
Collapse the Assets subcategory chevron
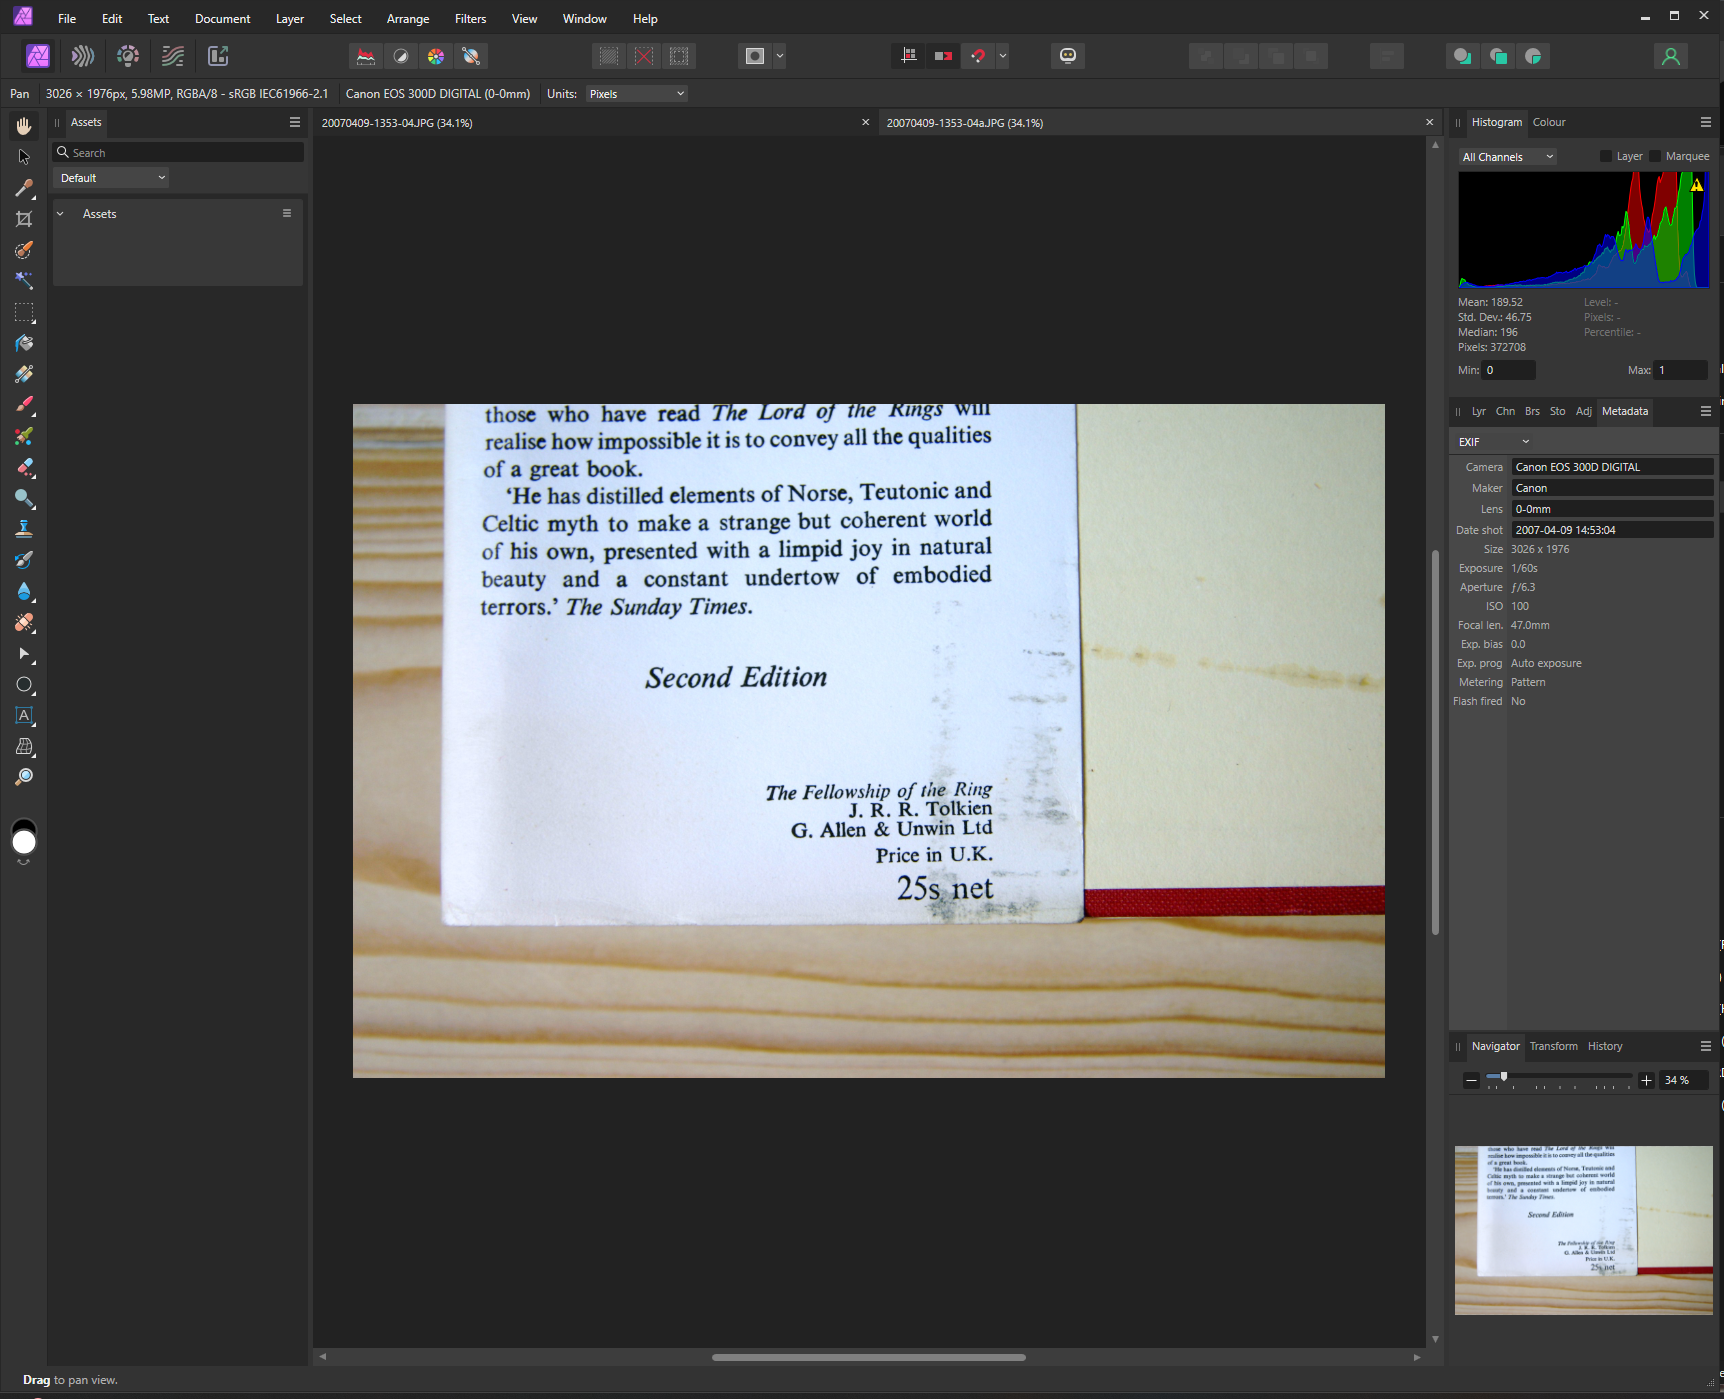pyautogui.click(x=61, y=214)
